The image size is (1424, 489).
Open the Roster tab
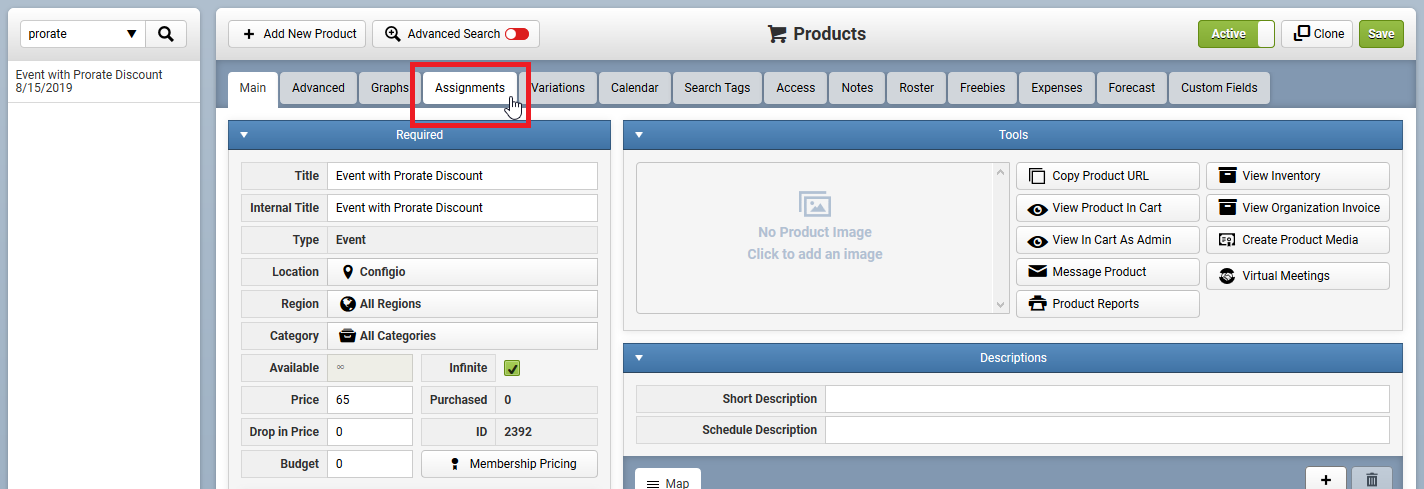(916, 88)
